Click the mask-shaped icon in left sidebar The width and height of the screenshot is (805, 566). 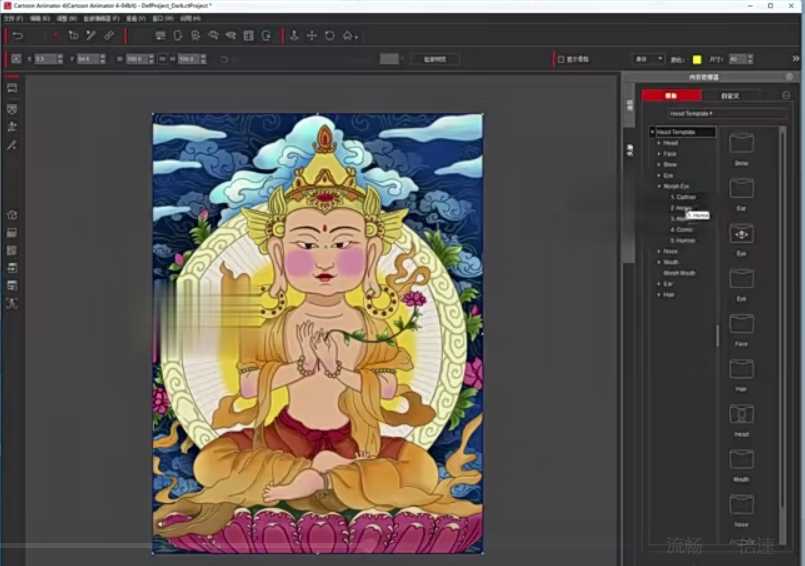tap(12, 109)
